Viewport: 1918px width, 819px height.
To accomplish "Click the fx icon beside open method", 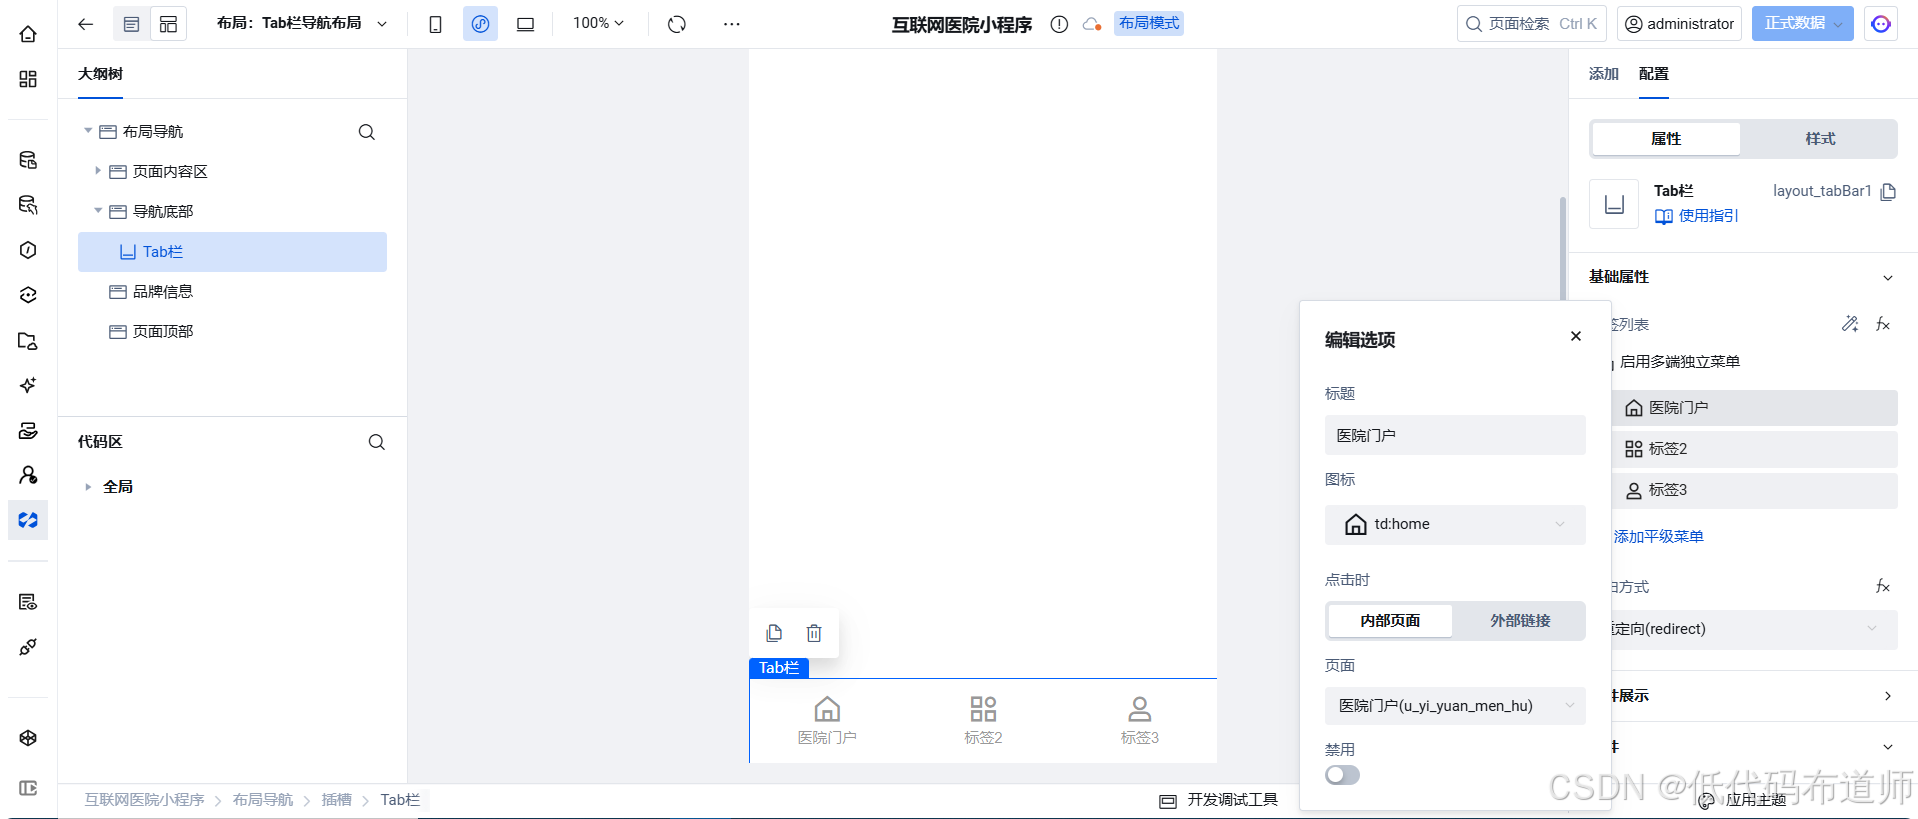I will (1883, 586).
